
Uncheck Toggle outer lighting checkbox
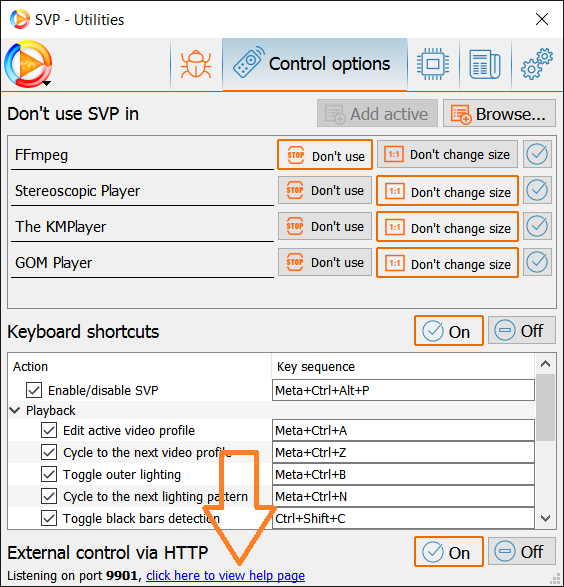pos(49,474)
